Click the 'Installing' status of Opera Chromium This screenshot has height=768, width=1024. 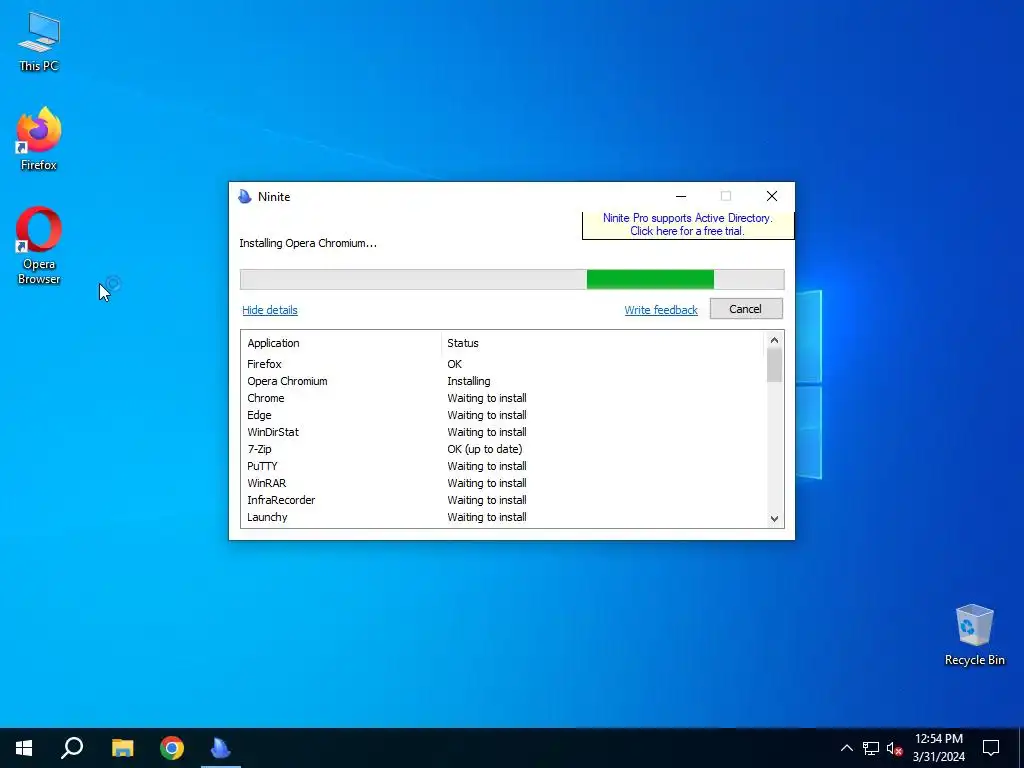pos(468,381)
